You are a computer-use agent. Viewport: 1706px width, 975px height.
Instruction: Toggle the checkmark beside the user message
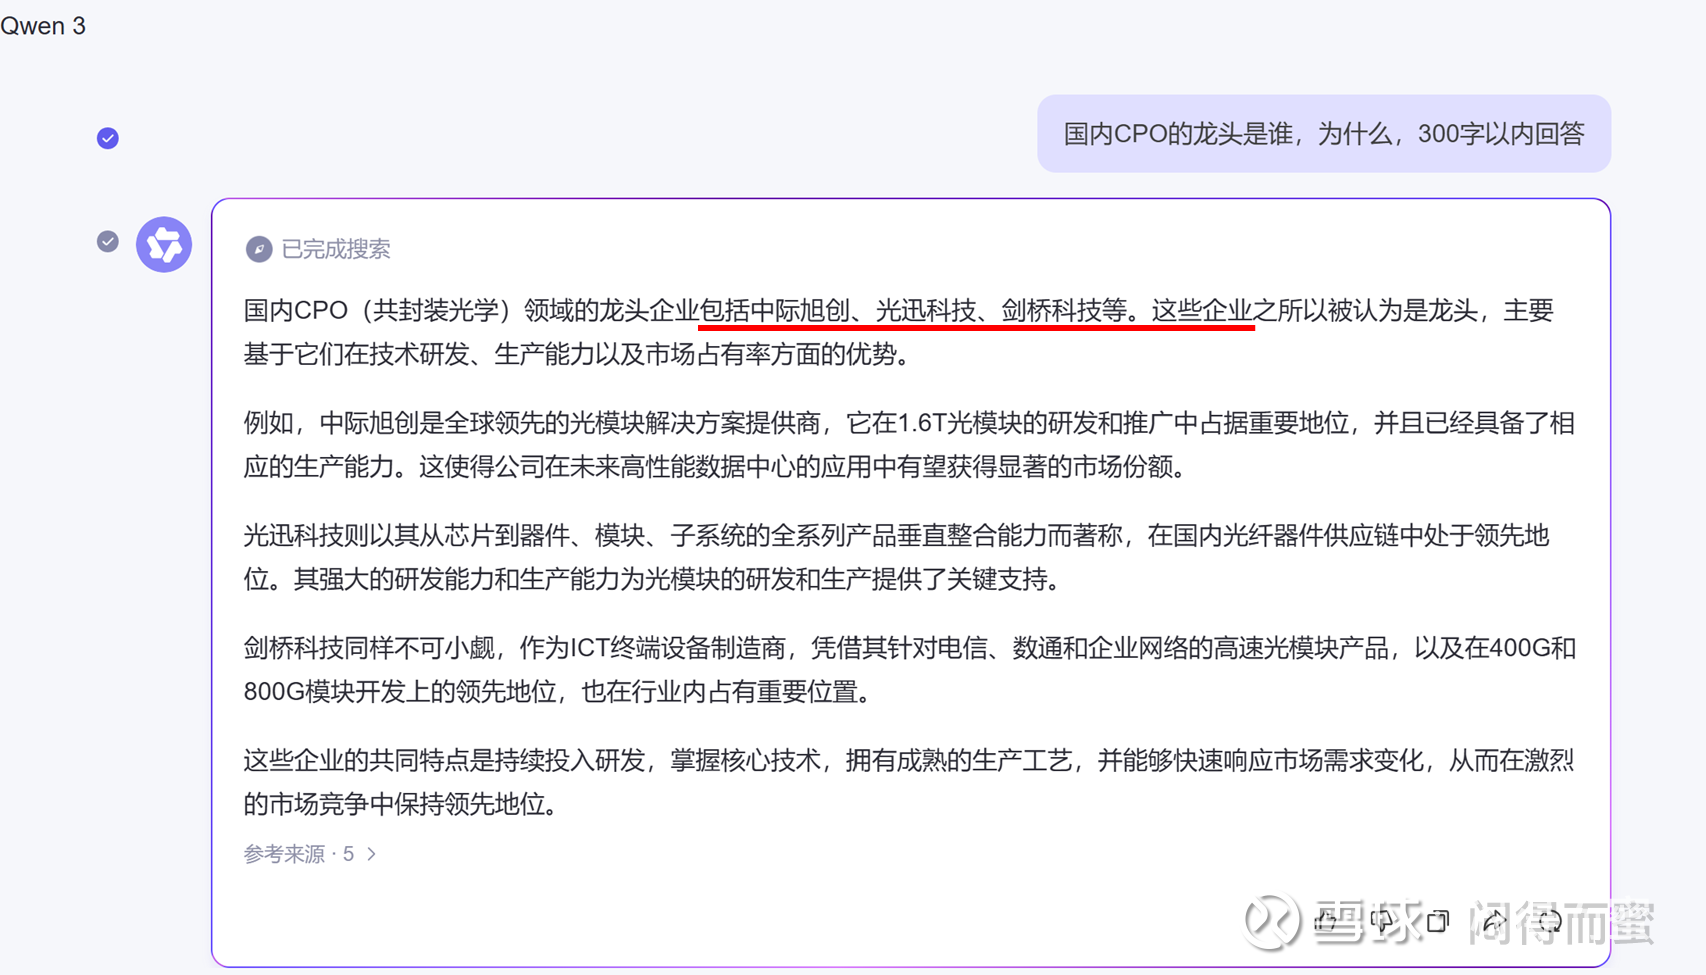point(108,138)
